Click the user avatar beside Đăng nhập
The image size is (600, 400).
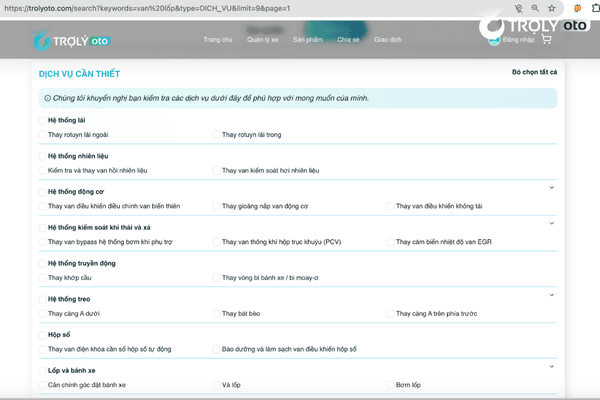point(494,40)
